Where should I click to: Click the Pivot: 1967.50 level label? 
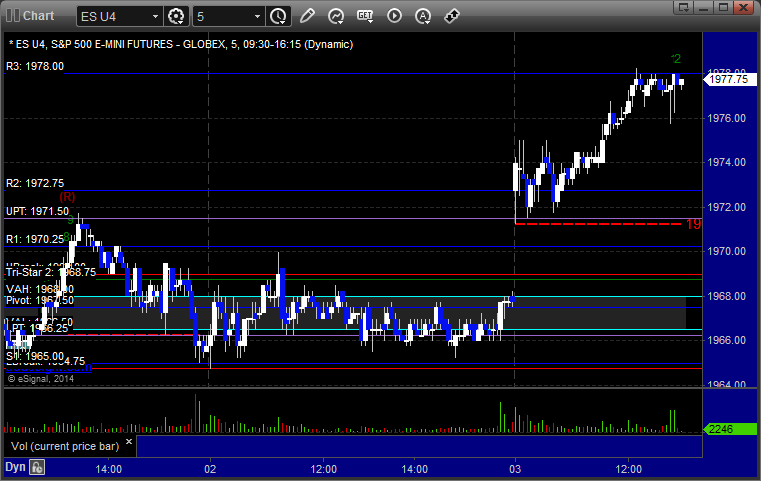[x=40, y=300]
